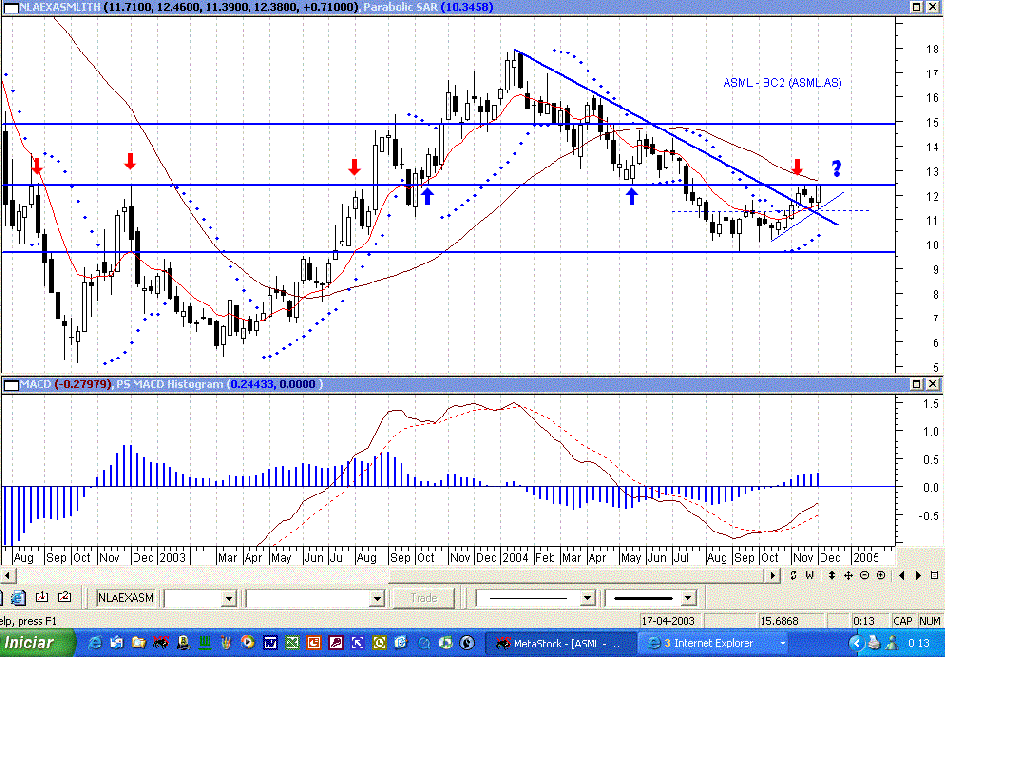Click the vertical rescale arrows icon
This screenshot has width=1024, height=768.
point(832,575)
